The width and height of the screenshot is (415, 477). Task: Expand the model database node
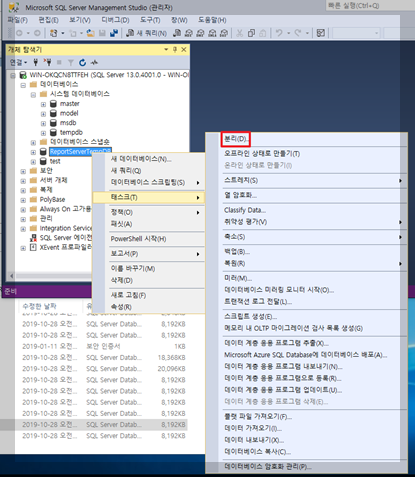[43, 114]
